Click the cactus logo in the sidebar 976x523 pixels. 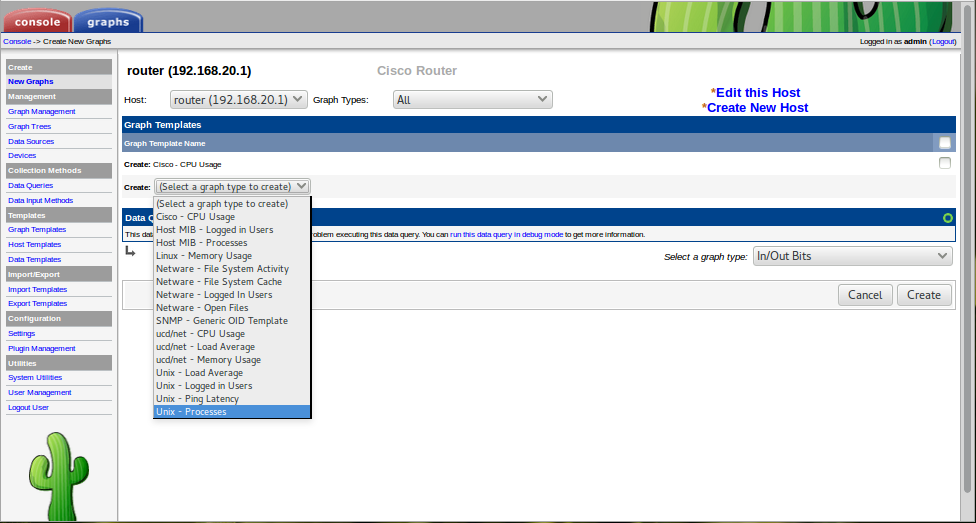58,478
